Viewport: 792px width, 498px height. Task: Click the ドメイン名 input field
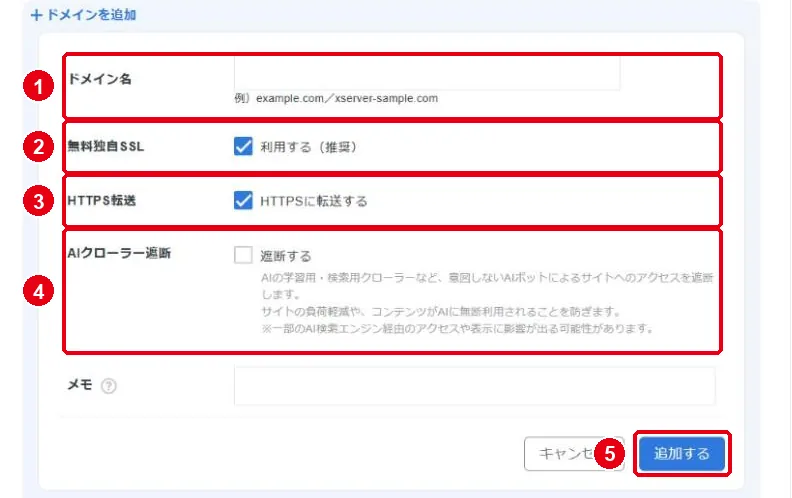point(427,74)
